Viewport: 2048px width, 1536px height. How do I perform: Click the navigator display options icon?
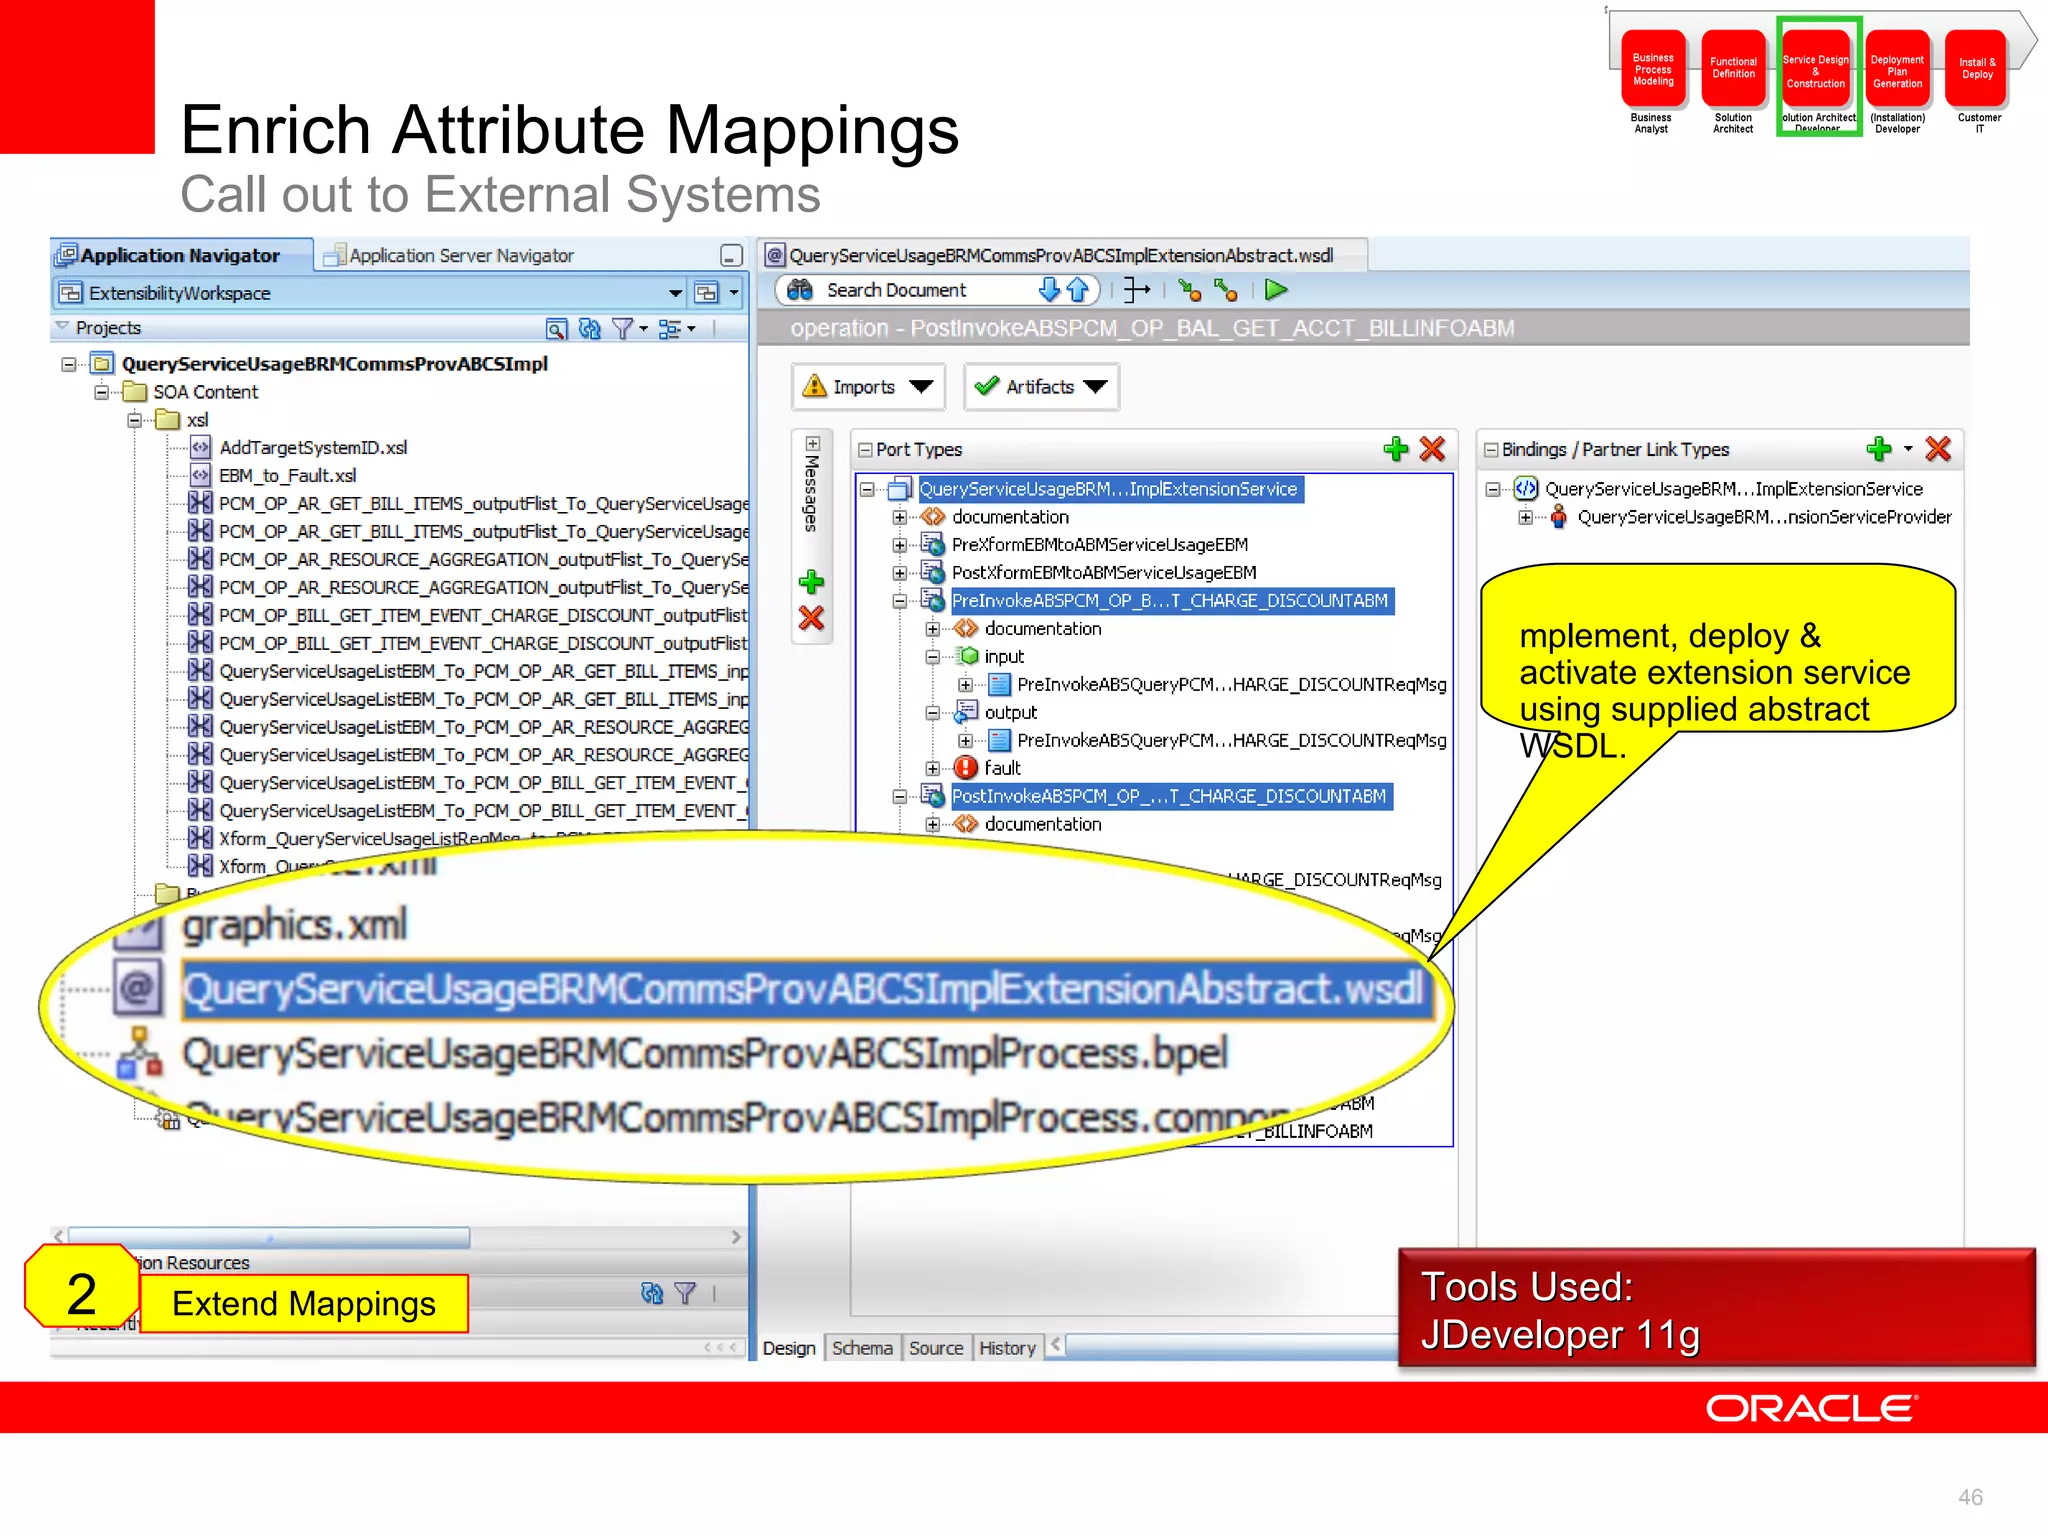pyautogui.click(x=670, y=328)
